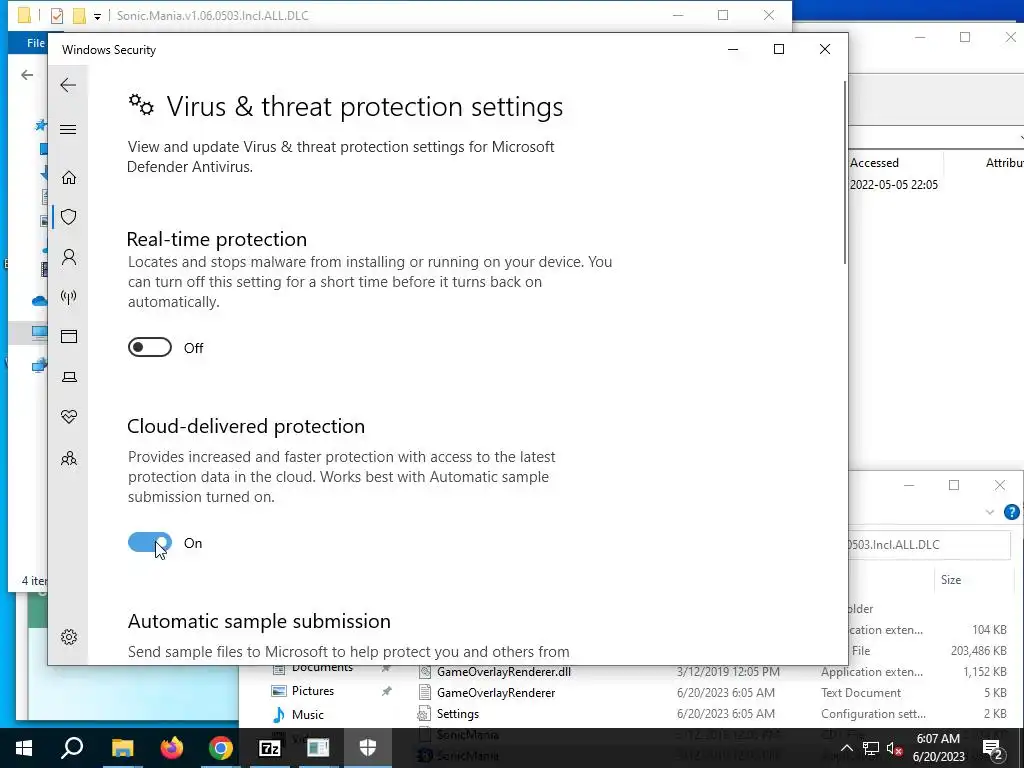Select Settings configuration file
1024x768 pixels.
(x=457, y=714)
